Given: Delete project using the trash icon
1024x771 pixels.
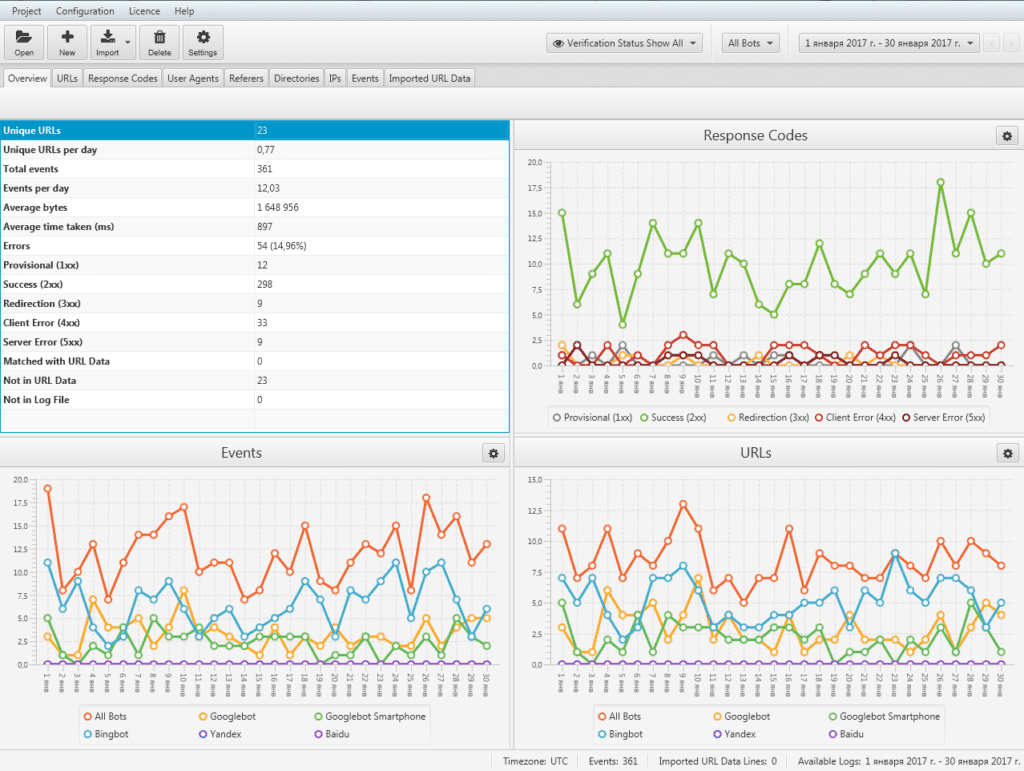Looking at the screenshot, I should [159, 42].
